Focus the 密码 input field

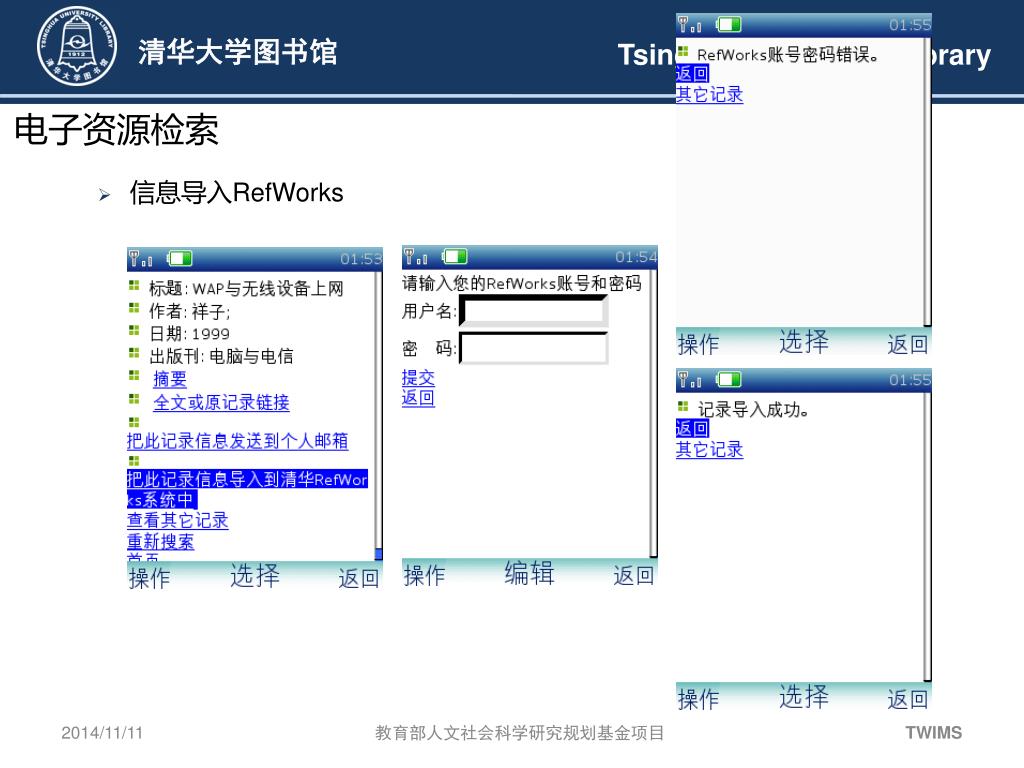pyautogui.click(x=534, y=348)
